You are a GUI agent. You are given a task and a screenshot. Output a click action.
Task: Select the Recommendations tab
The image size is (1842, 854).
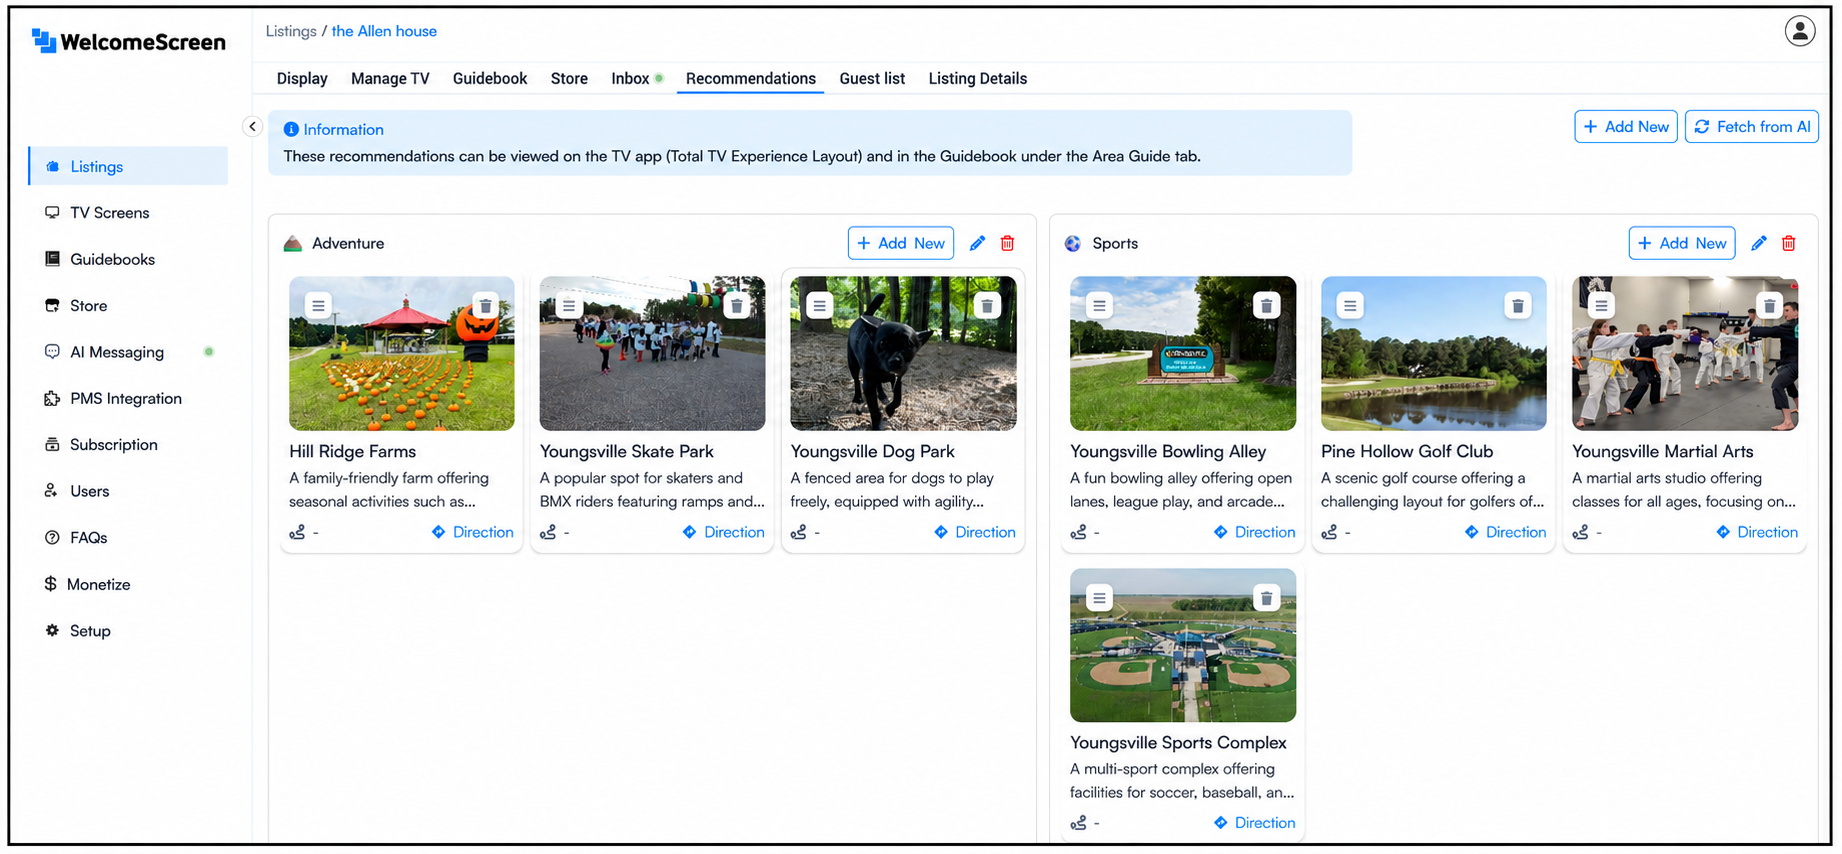[x=751, y=78]
